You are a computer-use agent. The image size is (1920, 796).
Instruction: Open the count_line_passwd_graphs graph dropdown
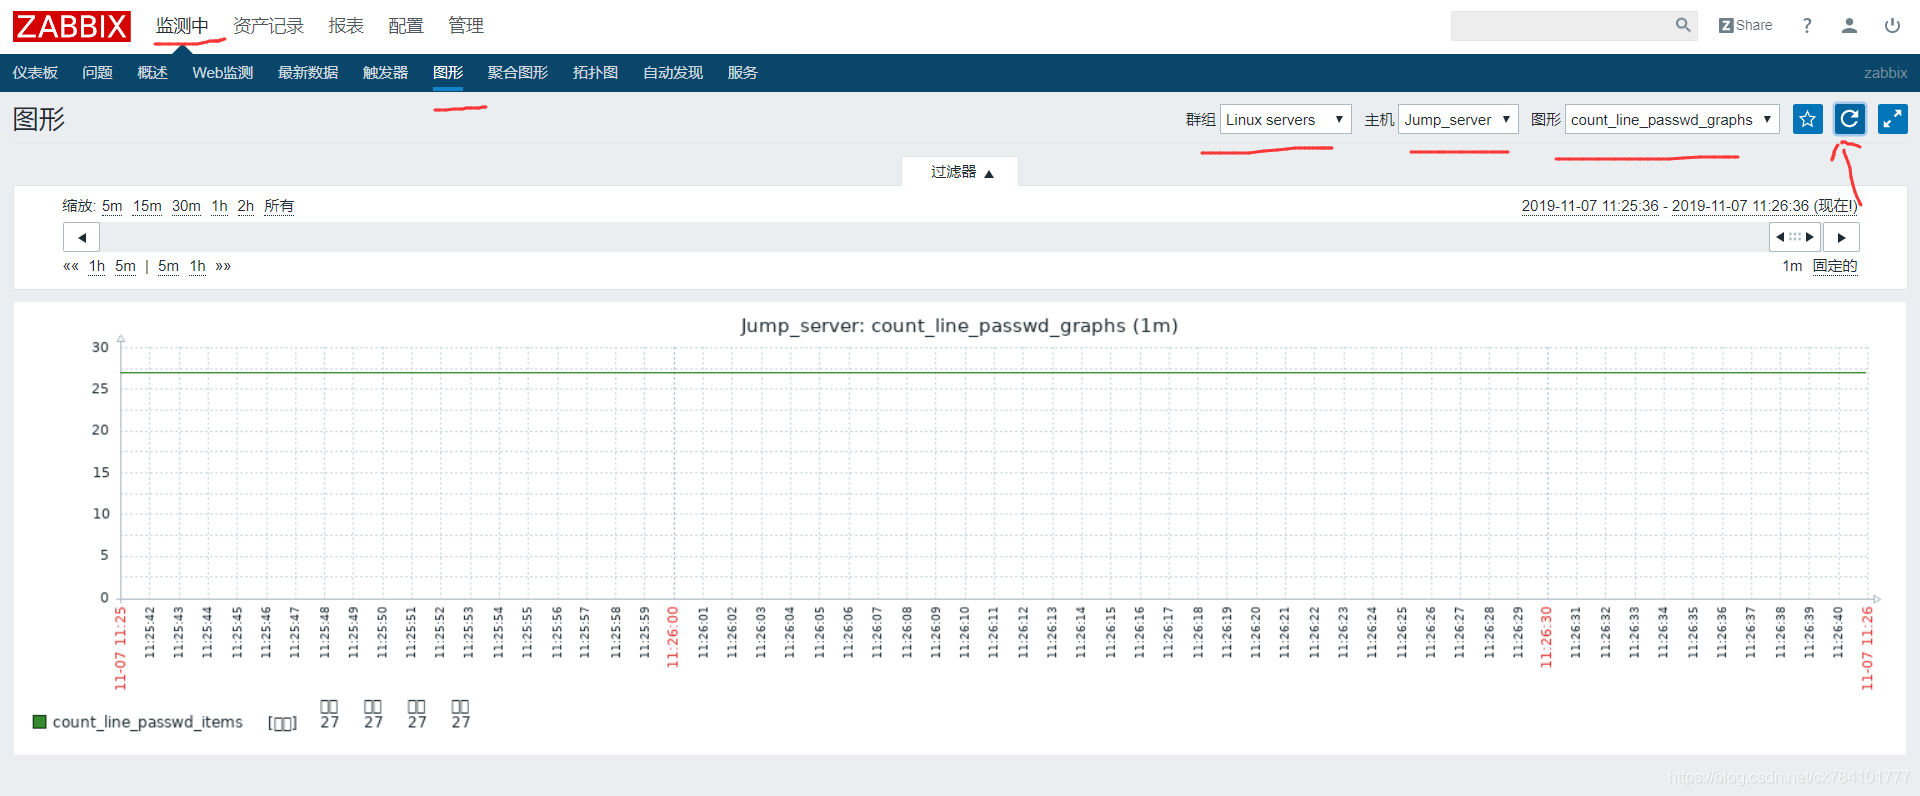point(1672,119)
